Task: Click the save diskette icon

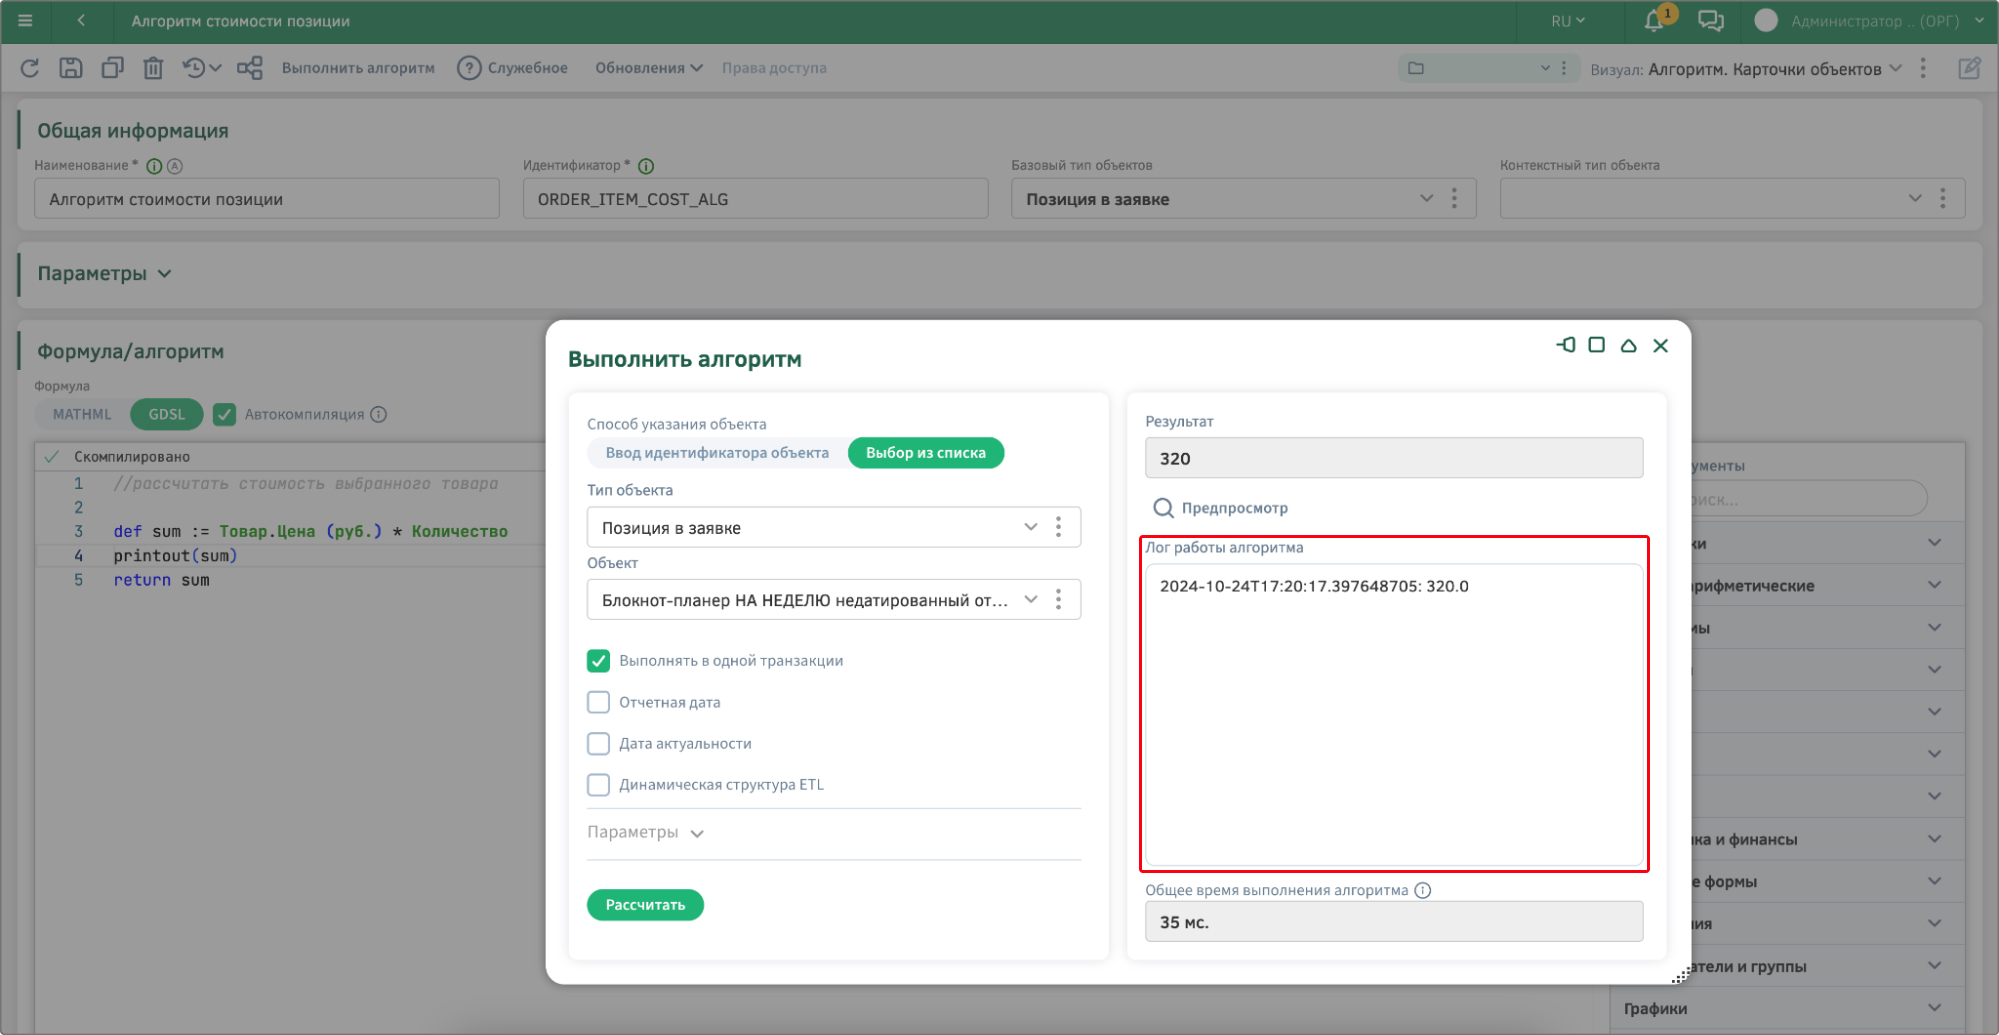Action: [71, 68]
